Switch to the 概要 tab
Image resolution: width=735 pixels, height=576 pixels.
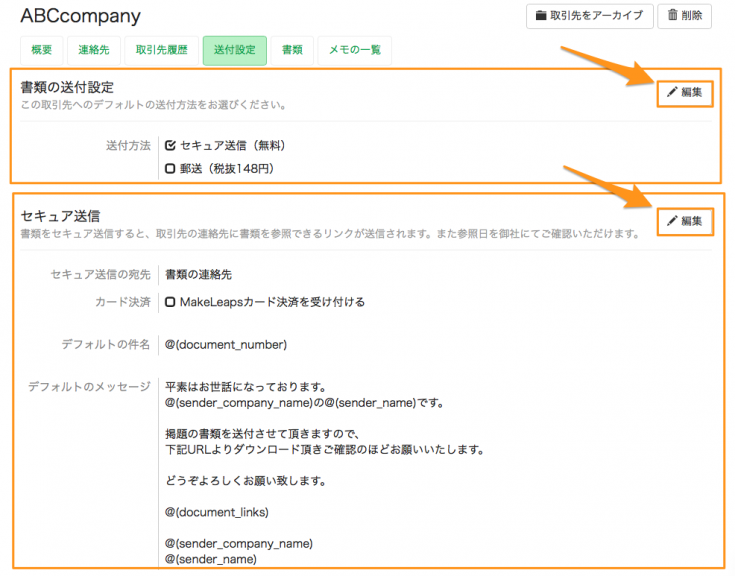point(42,50)
